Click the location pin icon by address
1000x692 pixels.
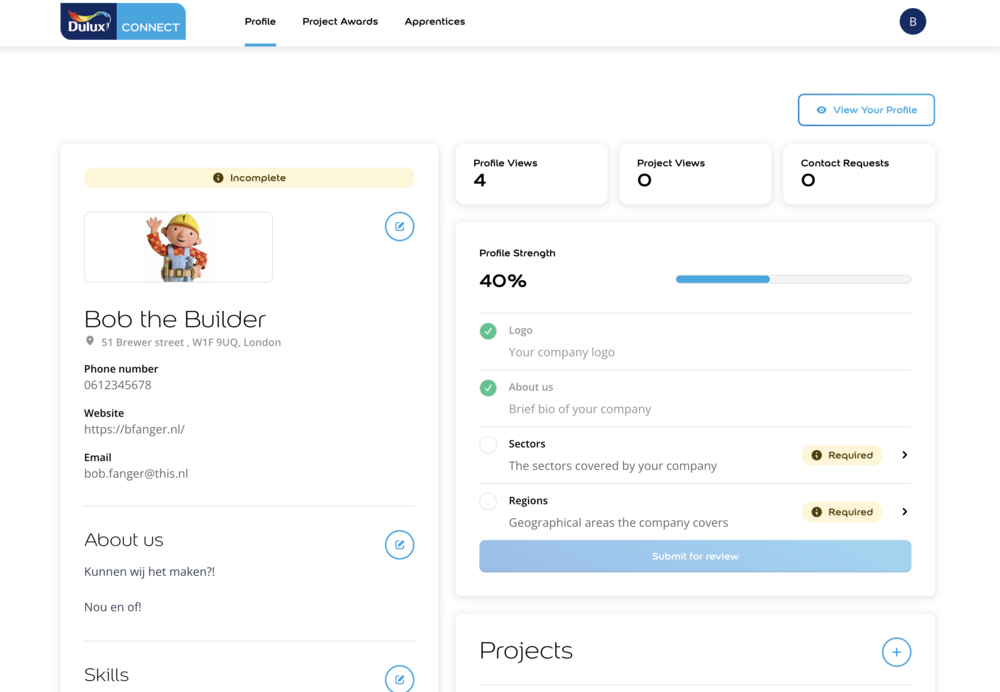90,341
